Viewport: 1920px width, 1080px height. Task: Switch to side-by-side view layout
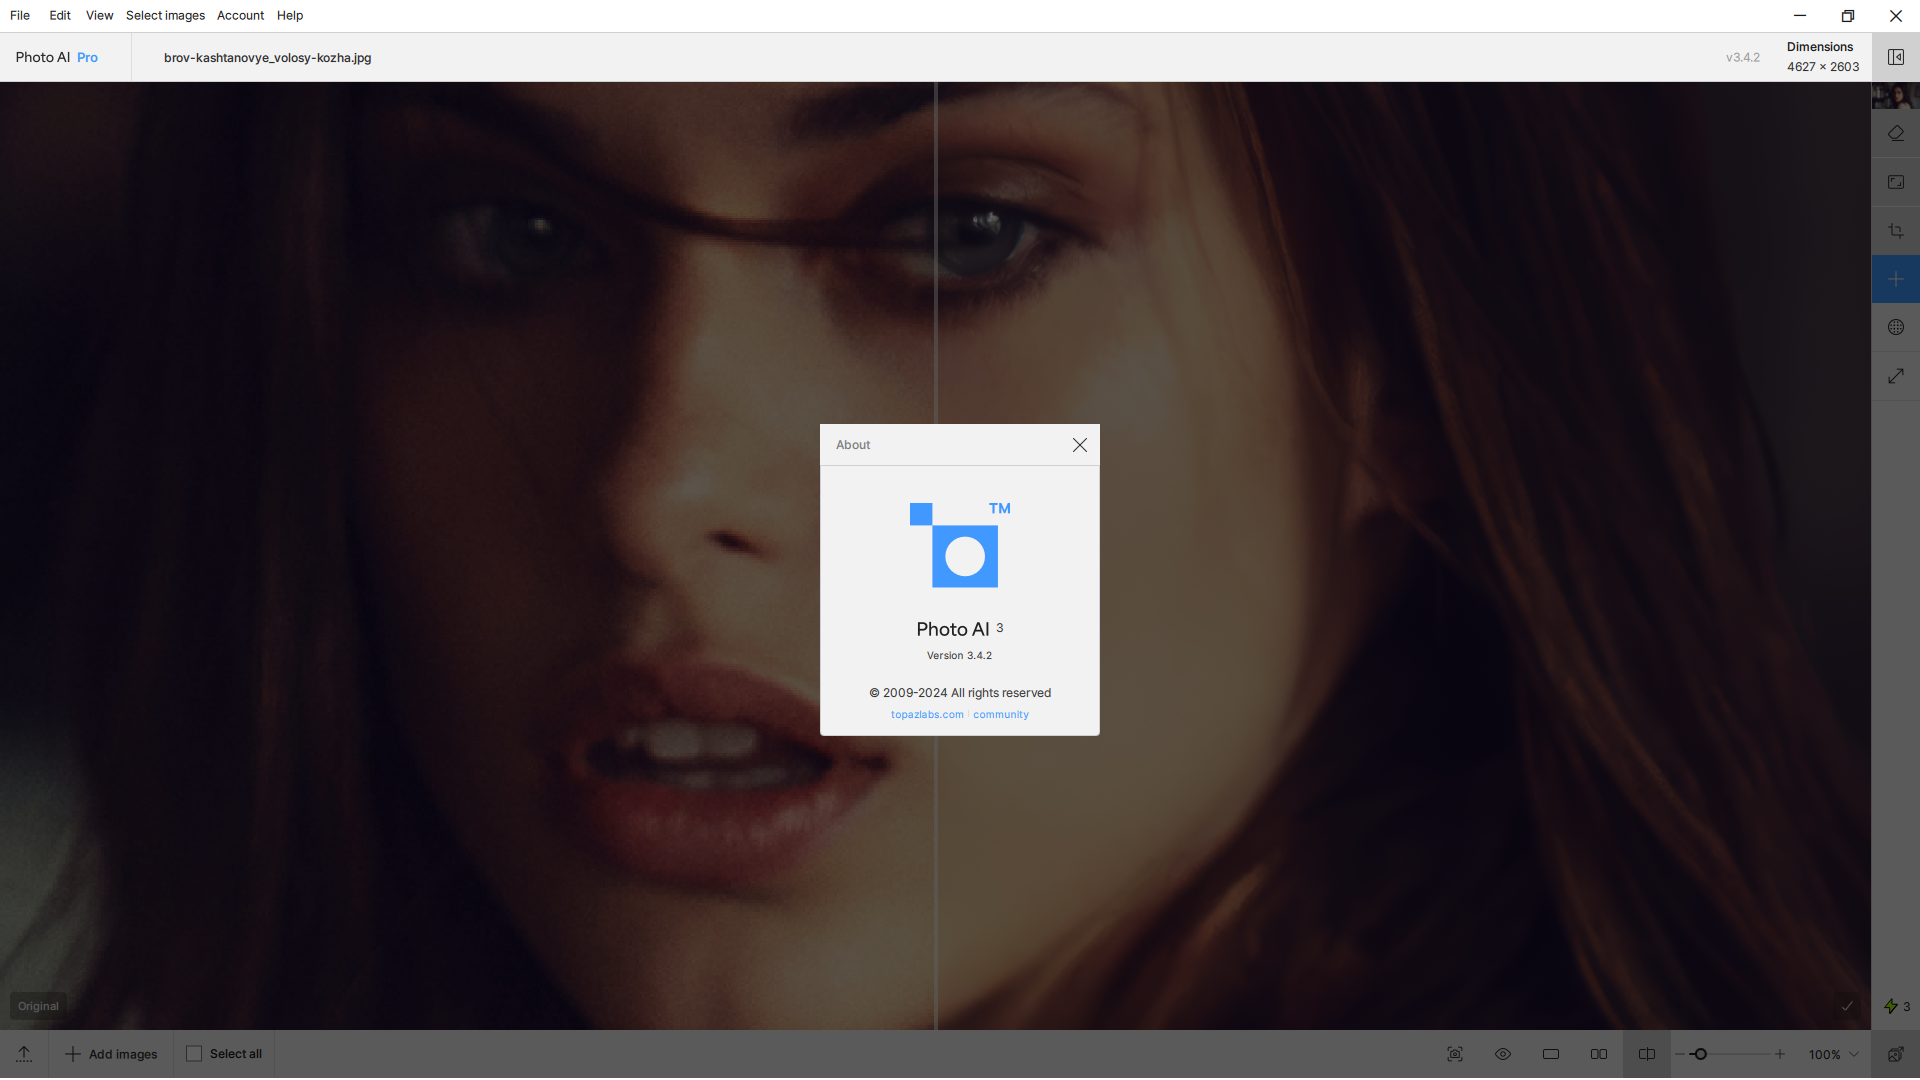(1599, 1054)
